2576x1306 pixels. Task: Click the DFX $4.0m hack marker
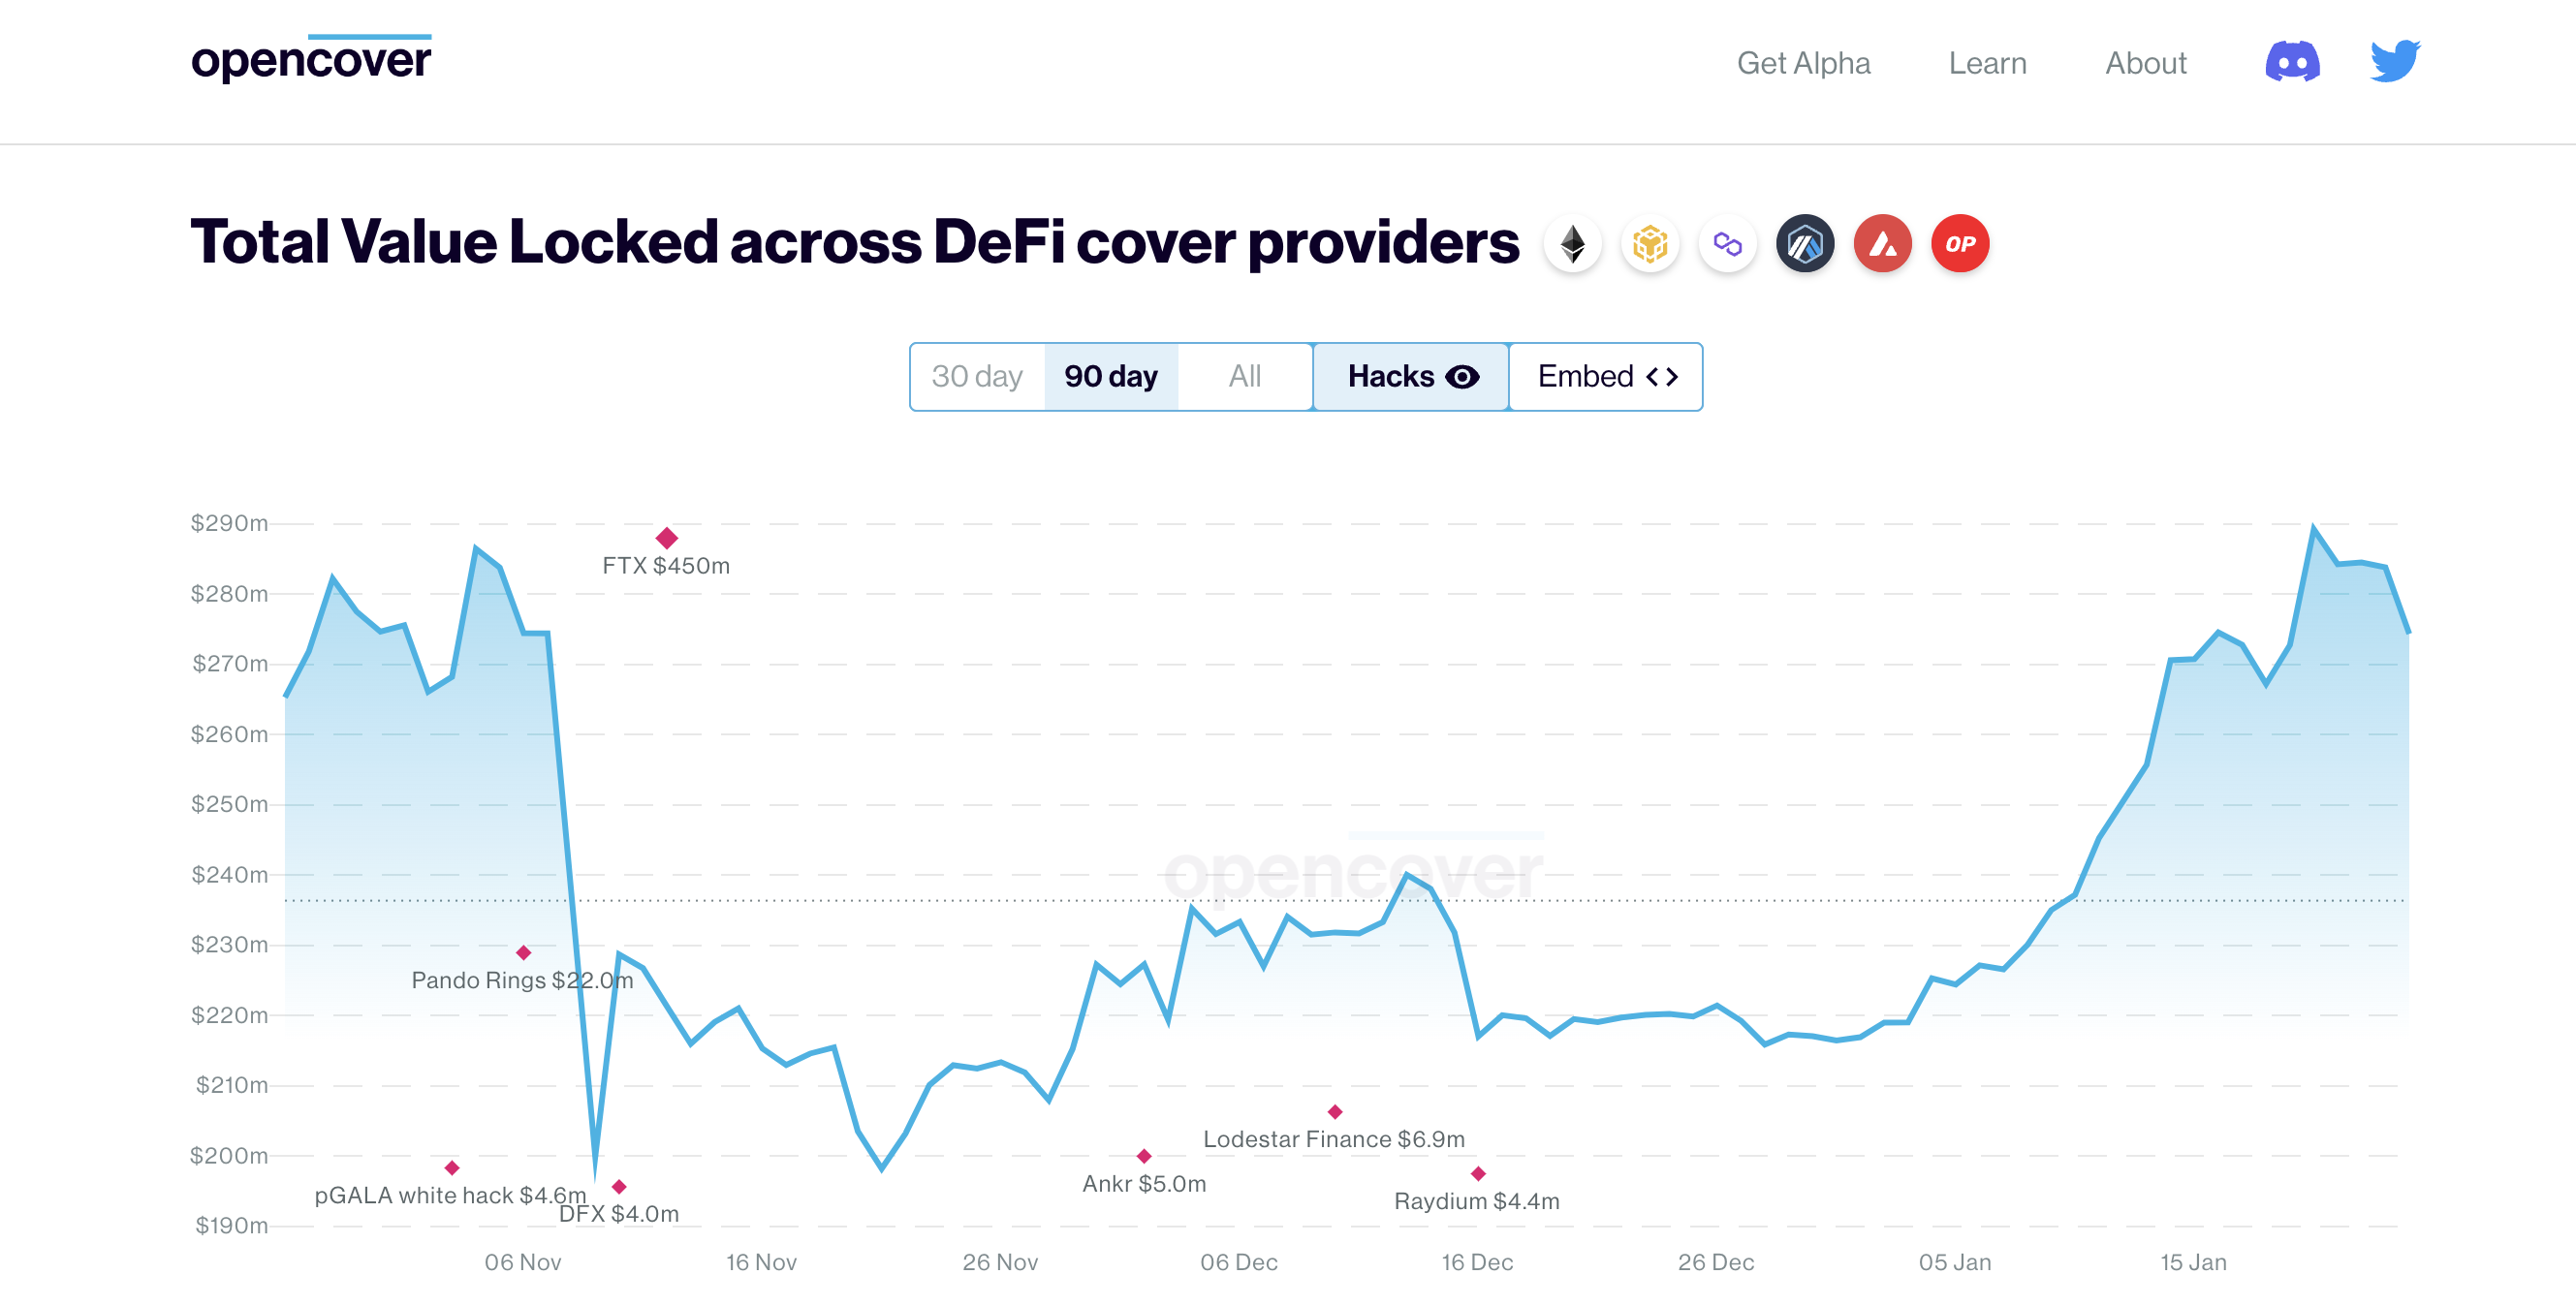619,1187
